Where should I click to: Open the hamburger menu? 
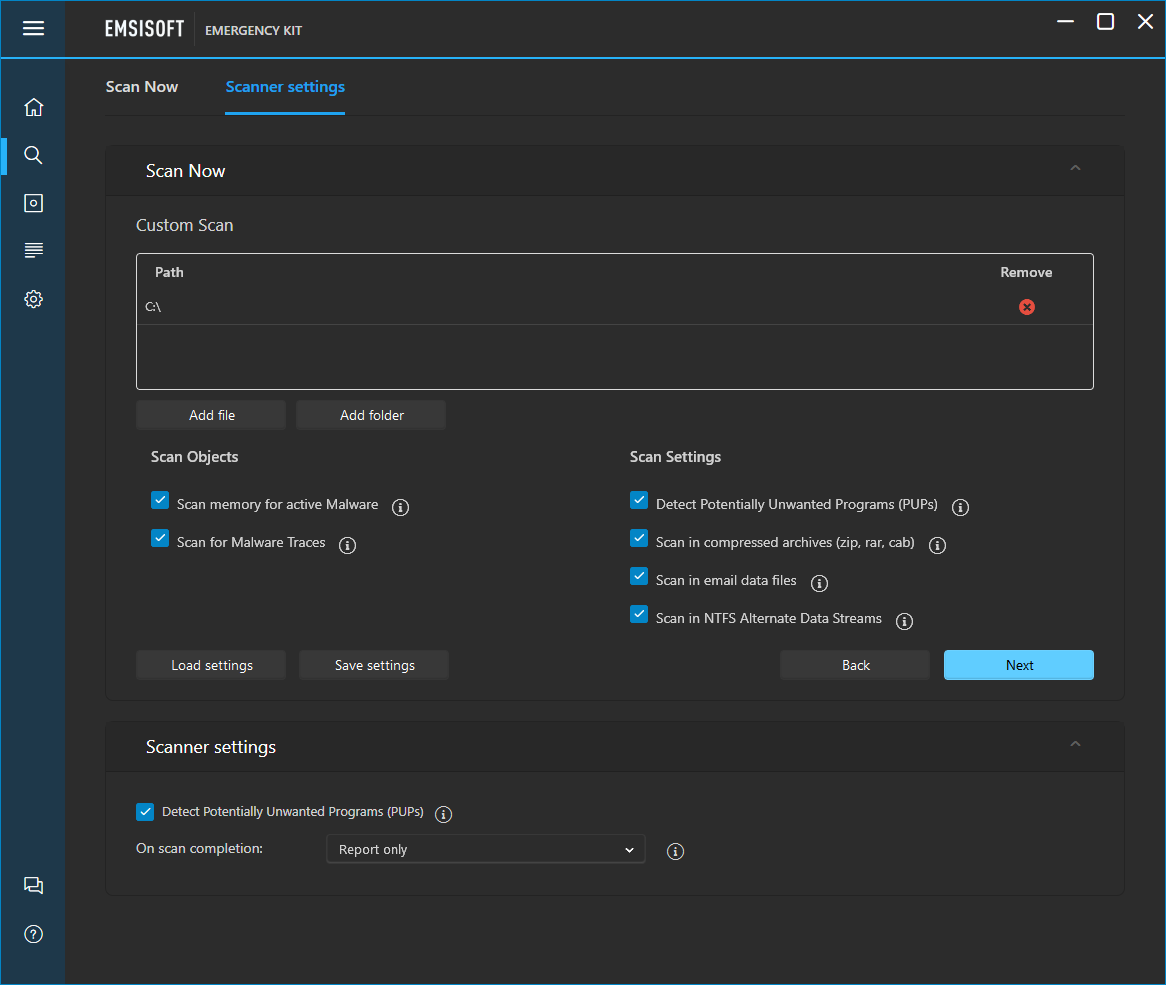click(33, 28)
